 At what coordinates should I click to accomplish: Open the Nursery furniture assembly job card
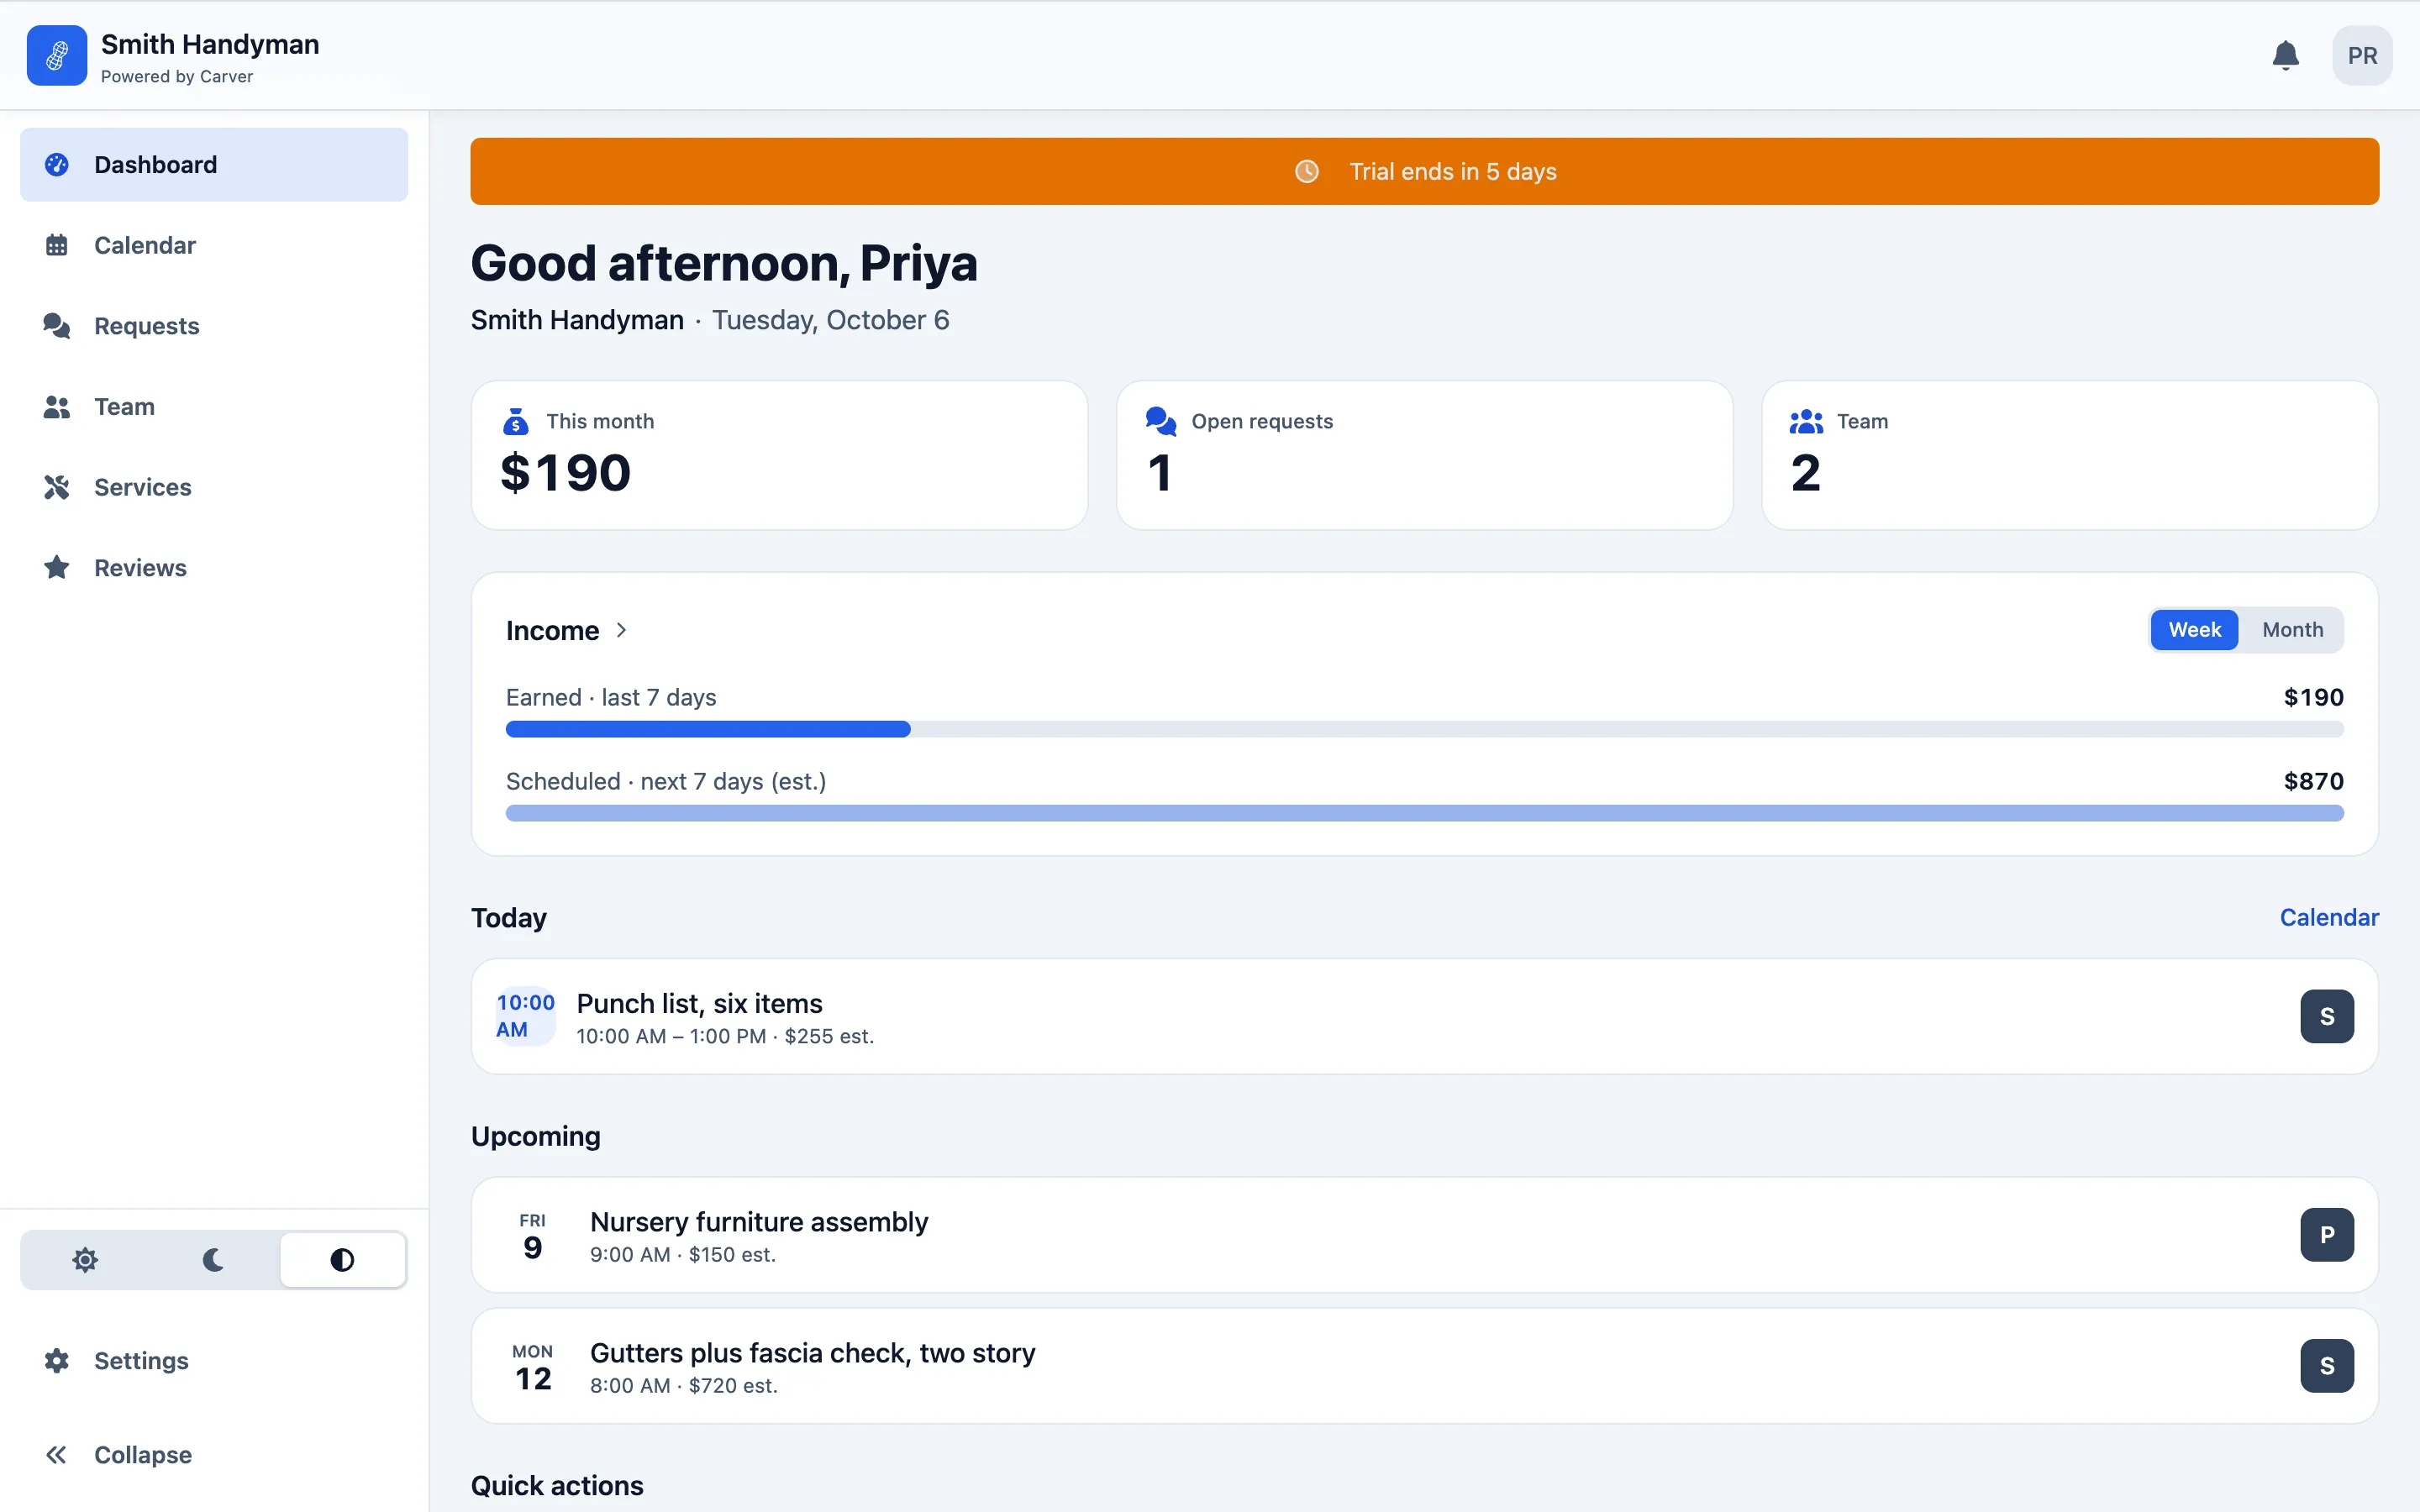1424,1235
